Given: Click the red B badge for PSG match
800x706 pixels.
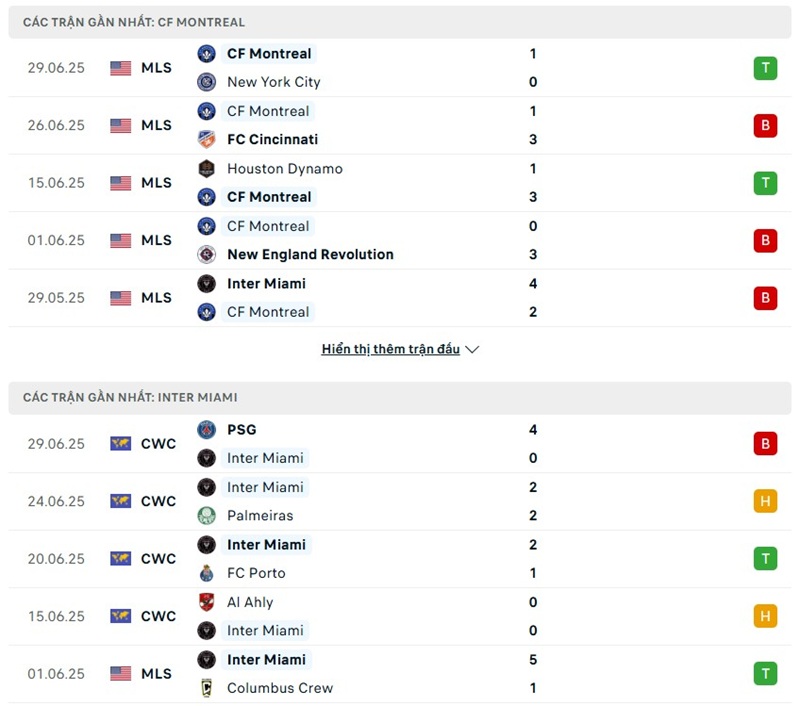Looking at the screenshot, I should pyautogui.click(x=765, y=444).
